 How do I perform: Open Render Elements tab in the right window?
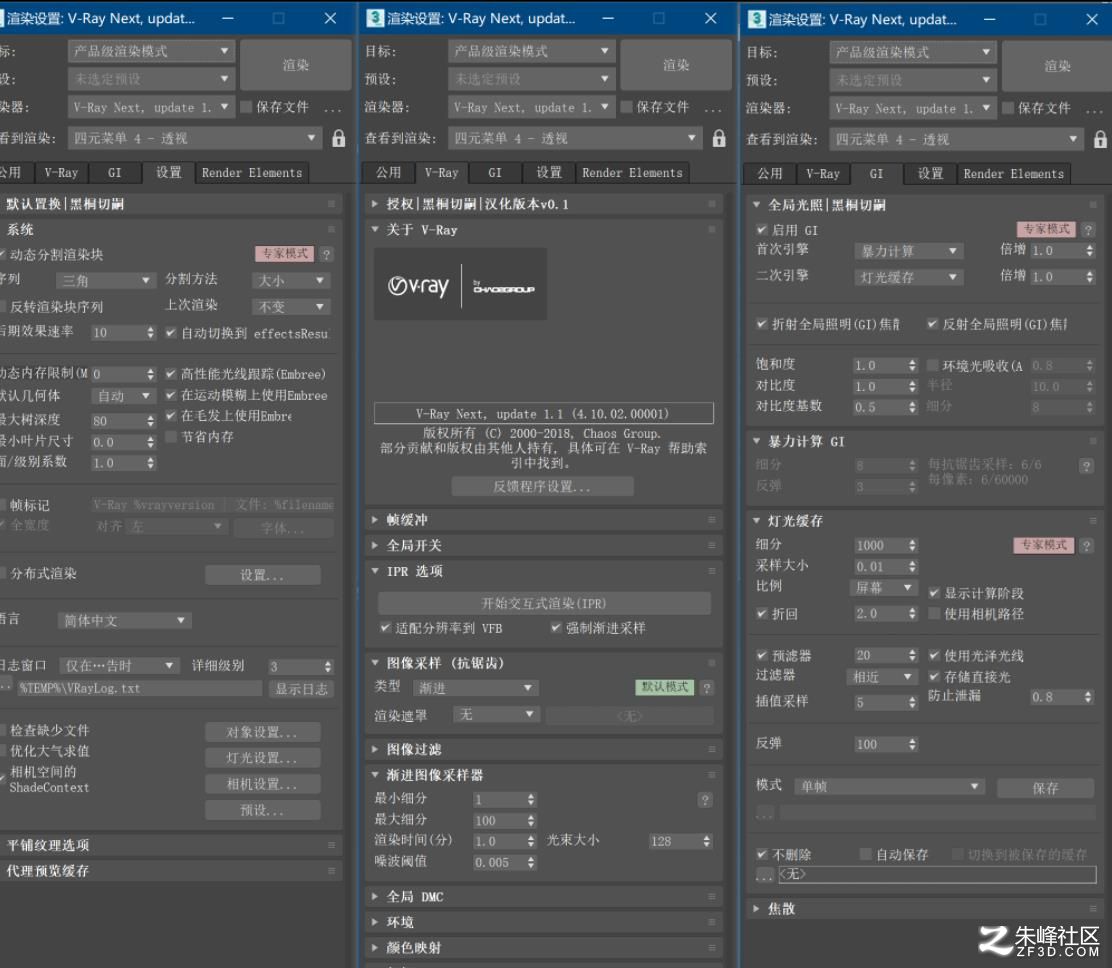[x=1013, y=174]
